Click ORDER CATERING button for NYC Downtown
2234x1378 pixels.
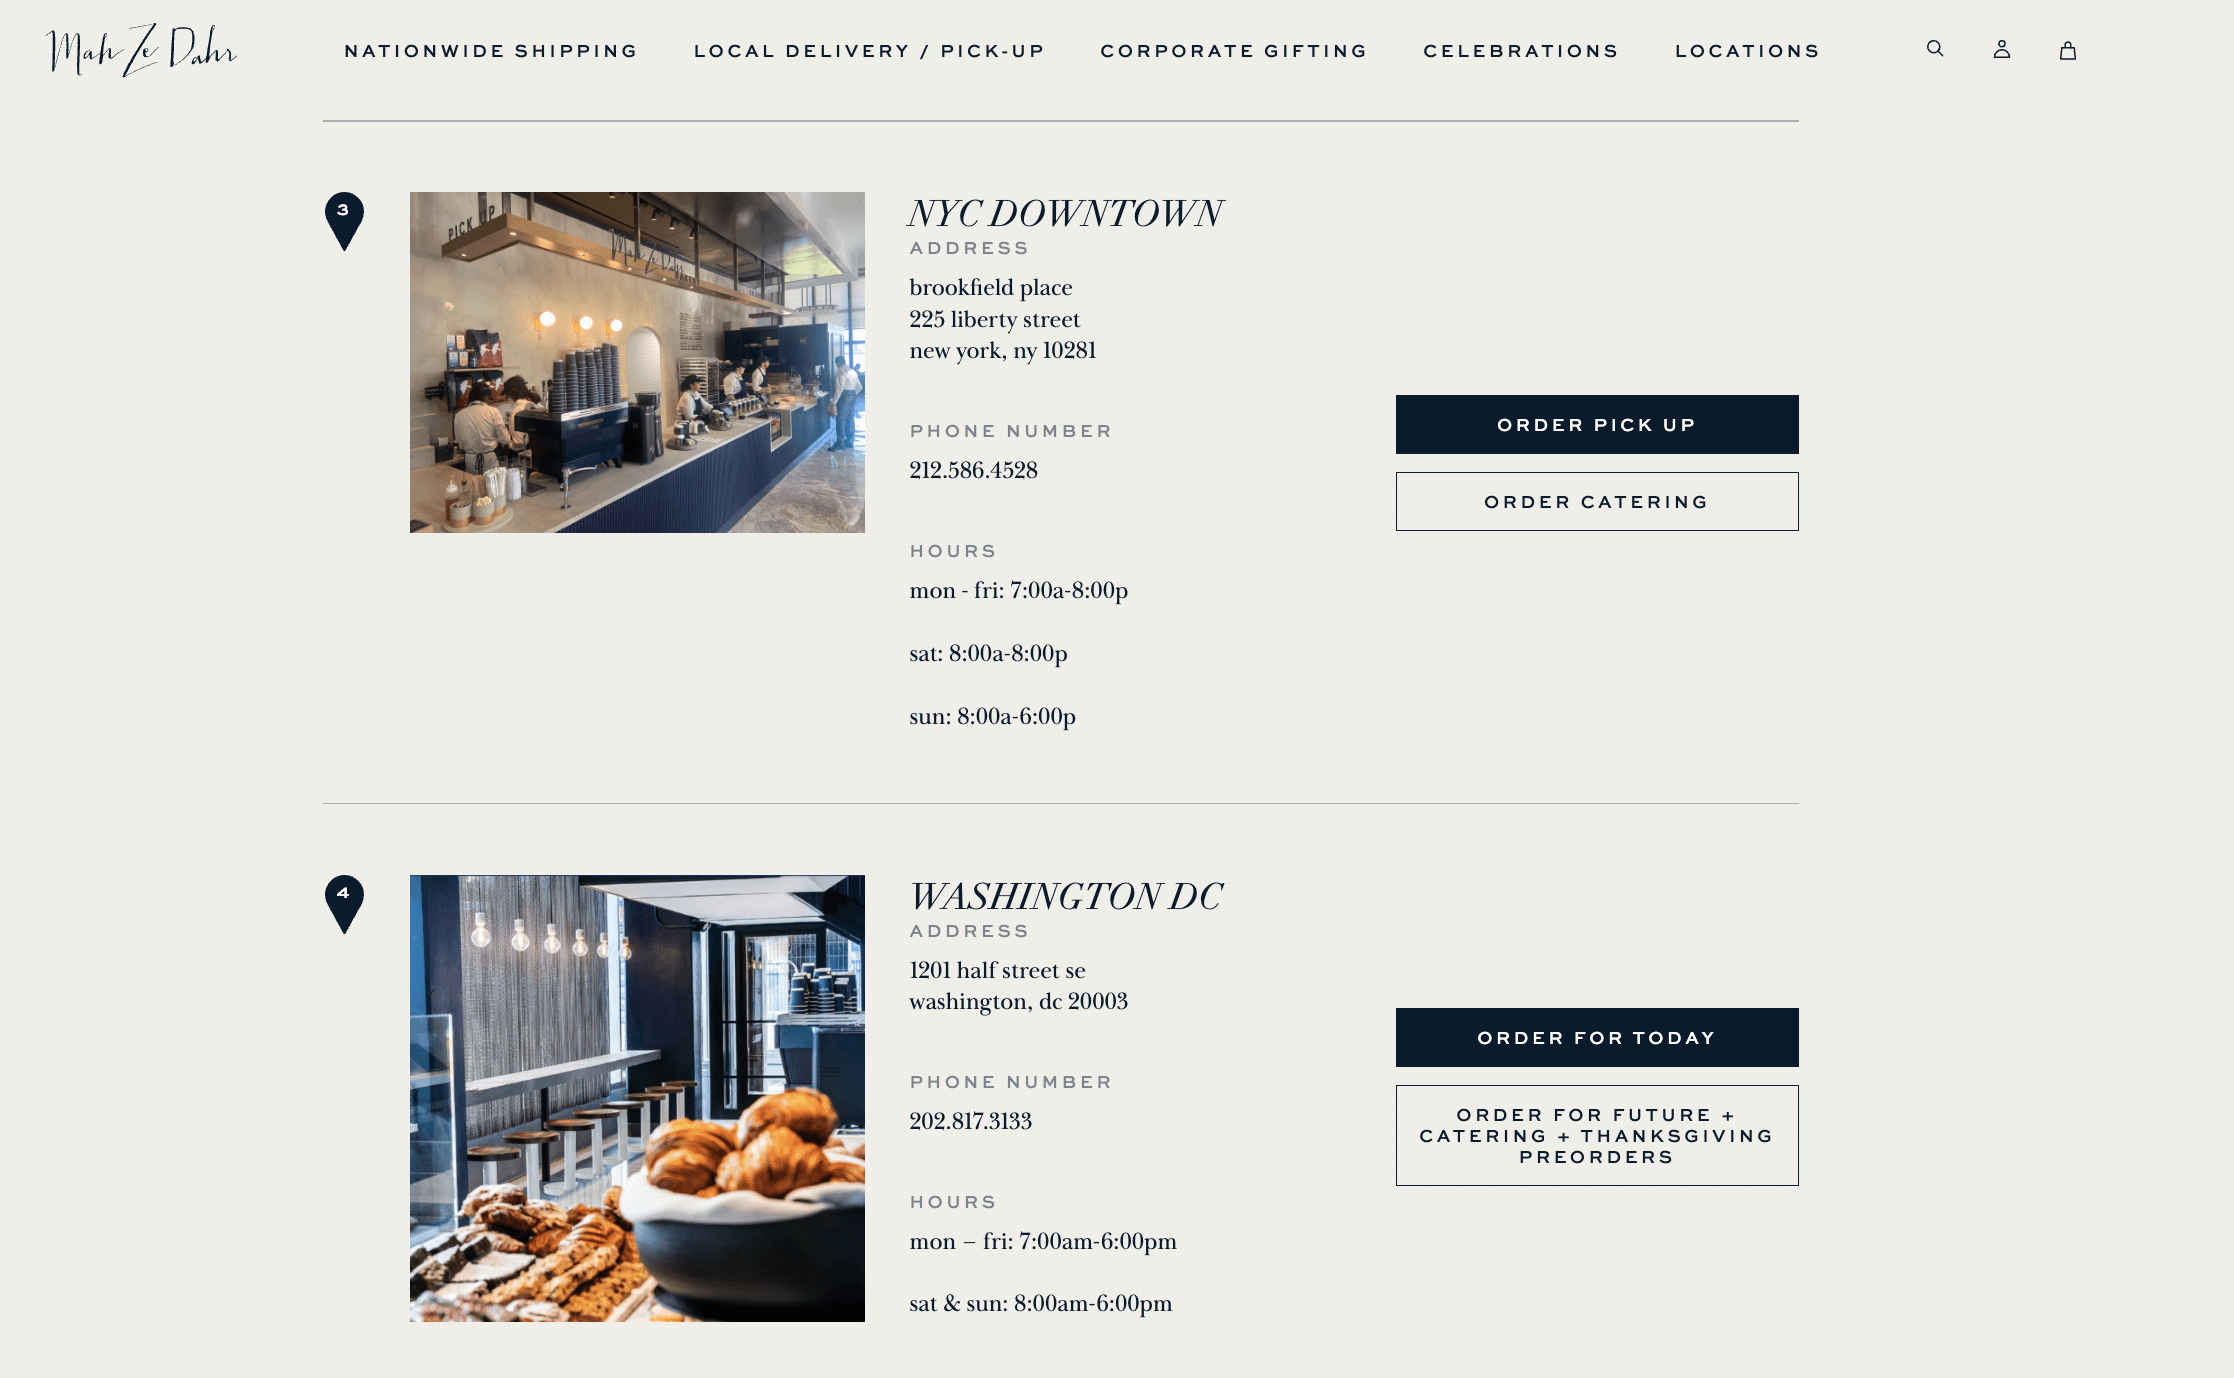click(x=1596, y=501)
